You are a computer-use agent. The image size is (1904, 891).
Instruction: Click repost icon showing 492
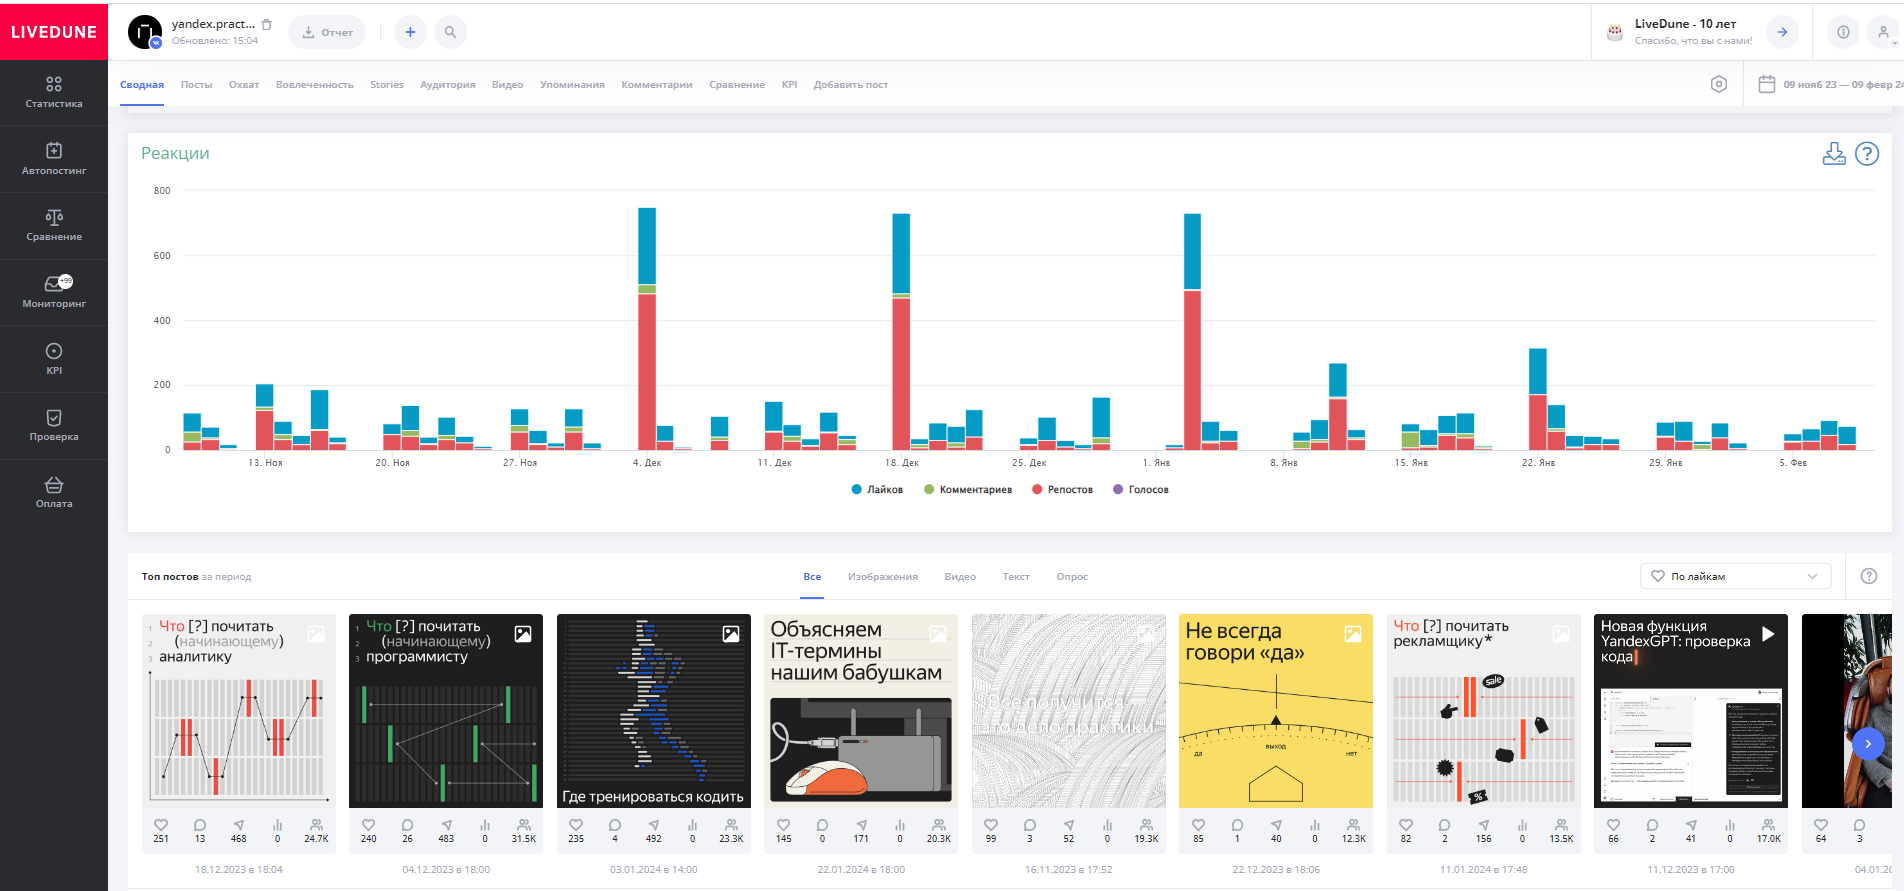pos(654,826)
